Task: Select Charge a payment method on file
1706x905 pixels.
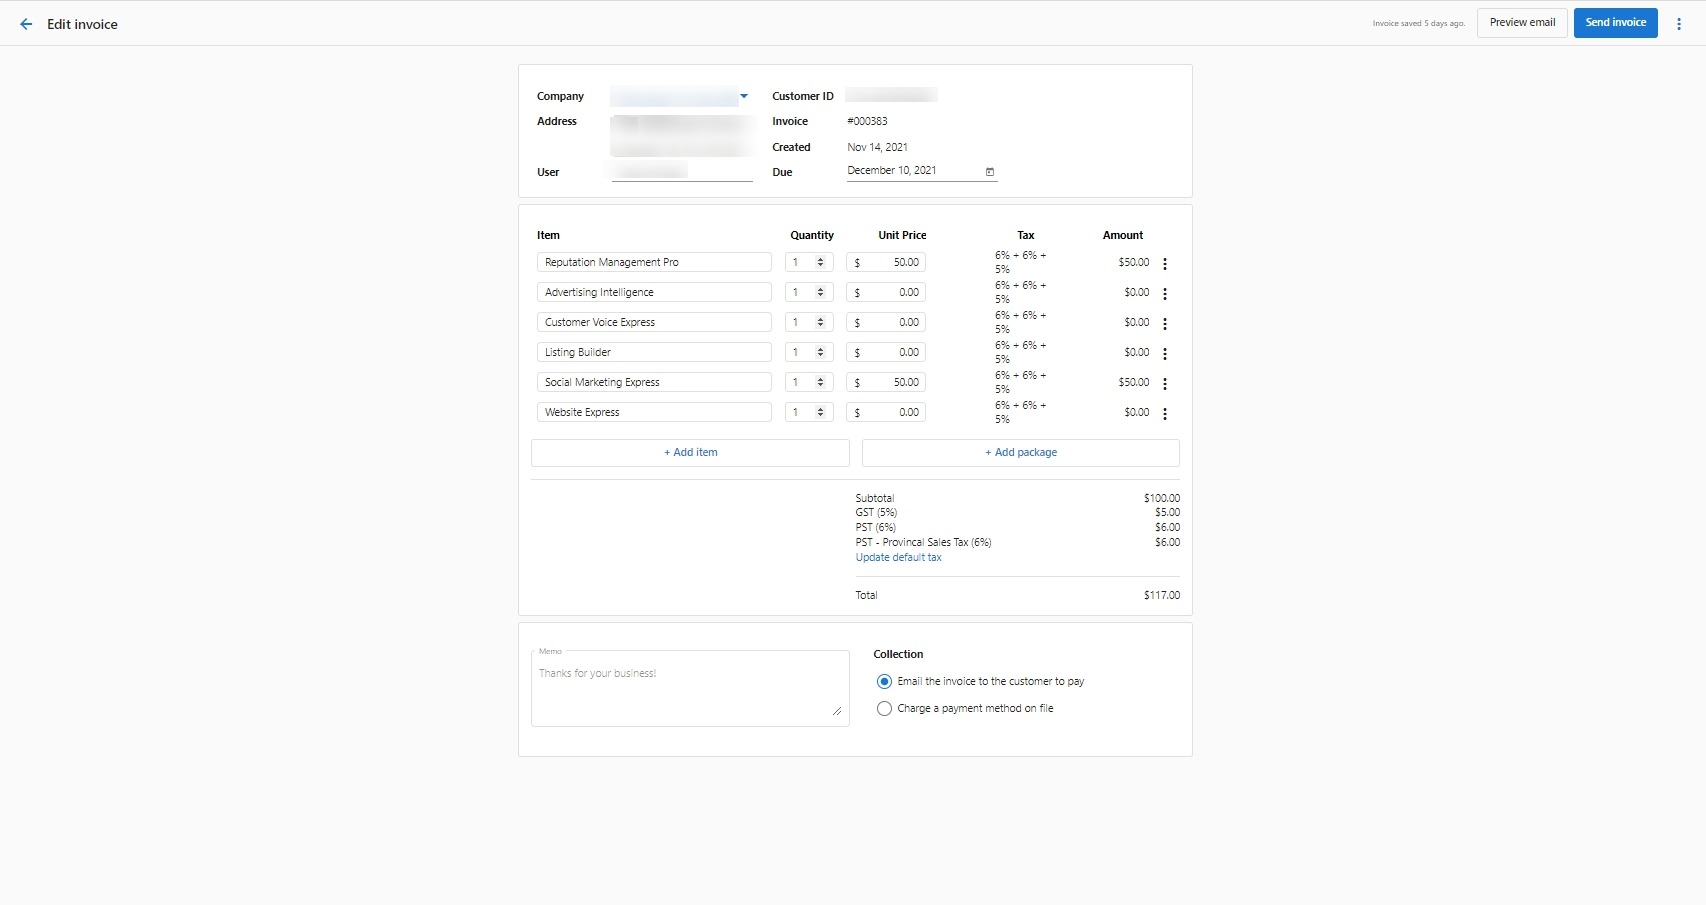Action: [x=884, y=709]
